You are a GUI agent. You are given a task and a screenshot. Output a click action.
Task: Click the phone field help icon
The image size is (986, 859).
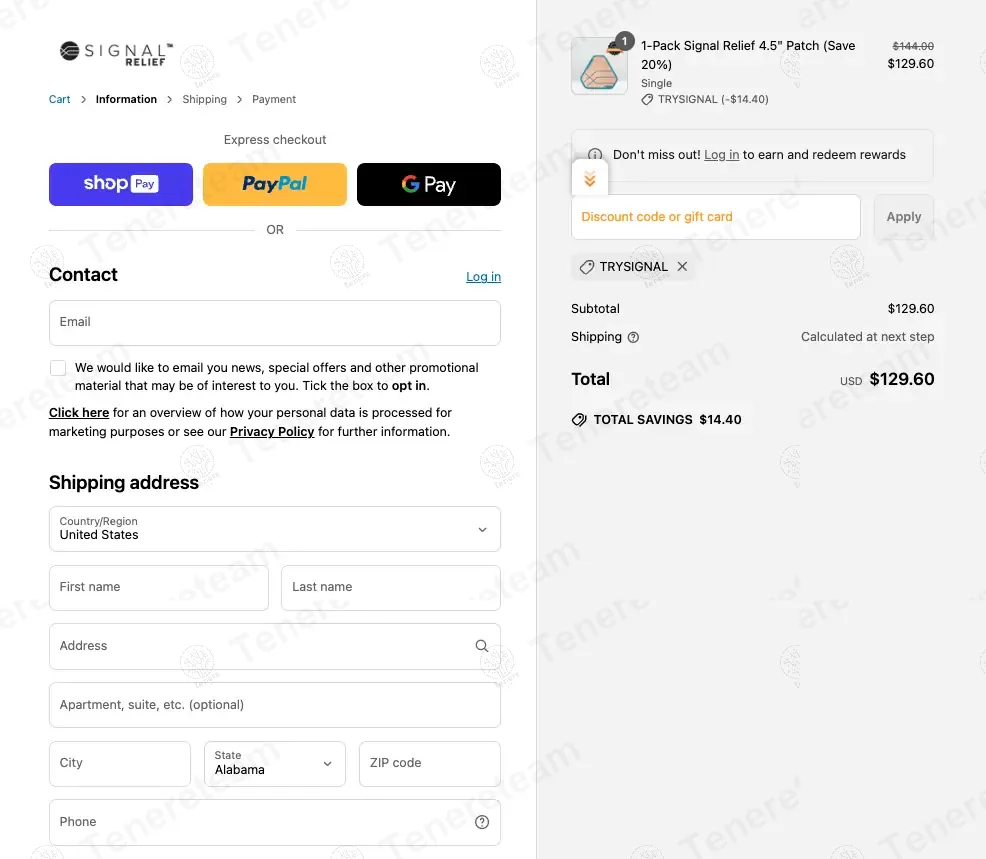pyautogui.click(x=482, y=822)
